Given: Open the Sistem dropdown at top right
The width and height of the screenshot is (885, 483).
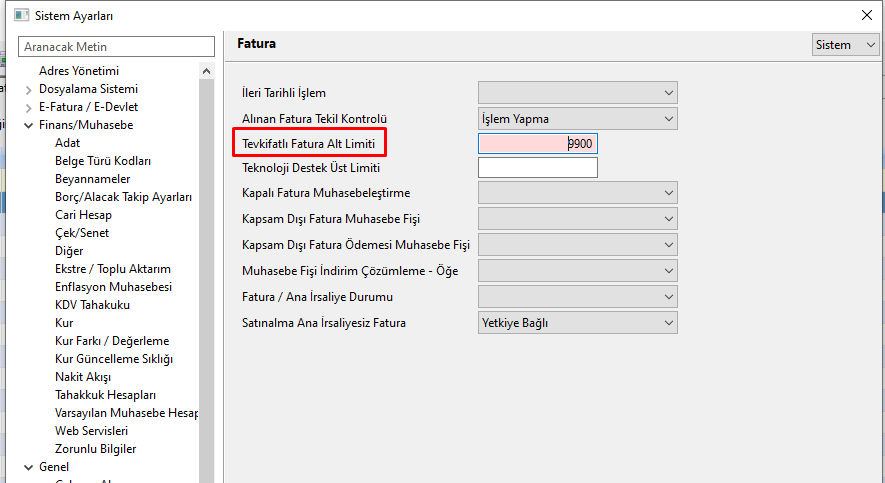Looking at the screenshot, I should pos(846,45).
